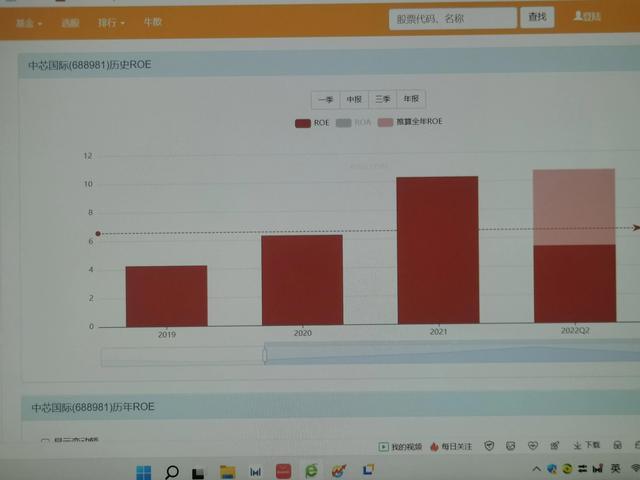
Task: Open File Explorer from the taskbar
Action: click(227, 472)
